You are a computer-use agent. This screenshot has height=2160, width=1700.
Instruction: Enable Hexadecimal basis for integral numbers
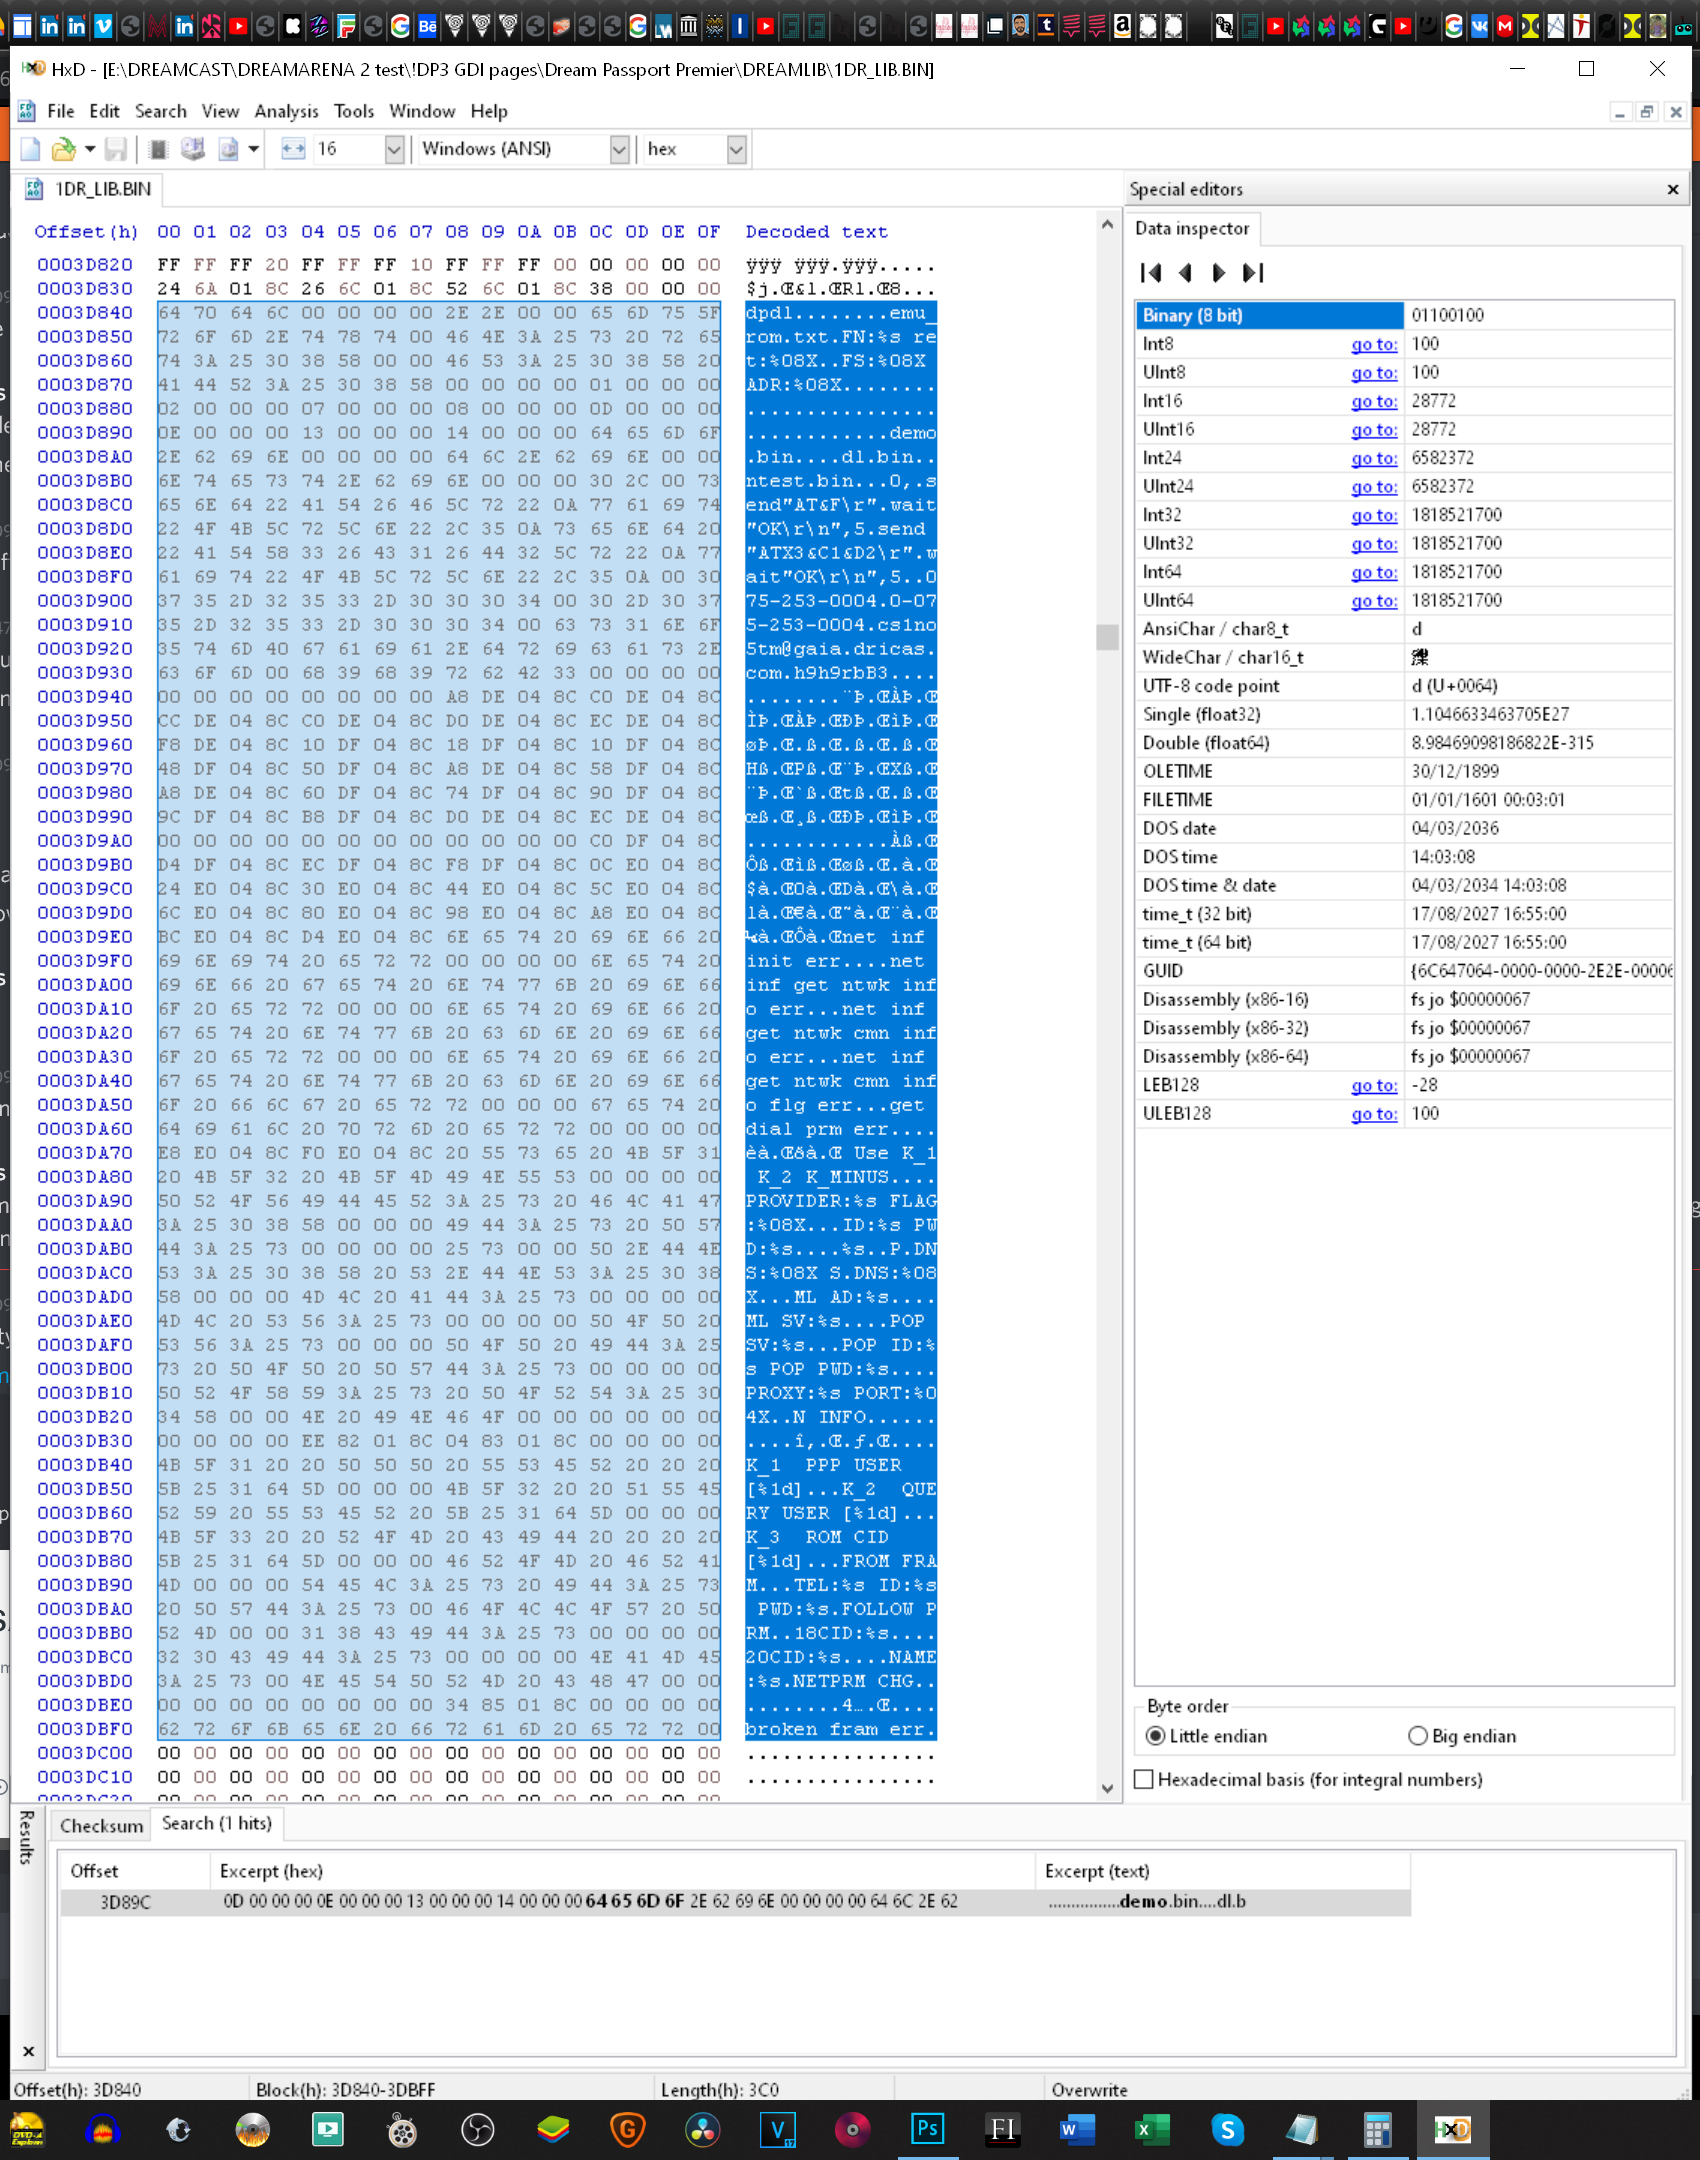[1310, 1779]
